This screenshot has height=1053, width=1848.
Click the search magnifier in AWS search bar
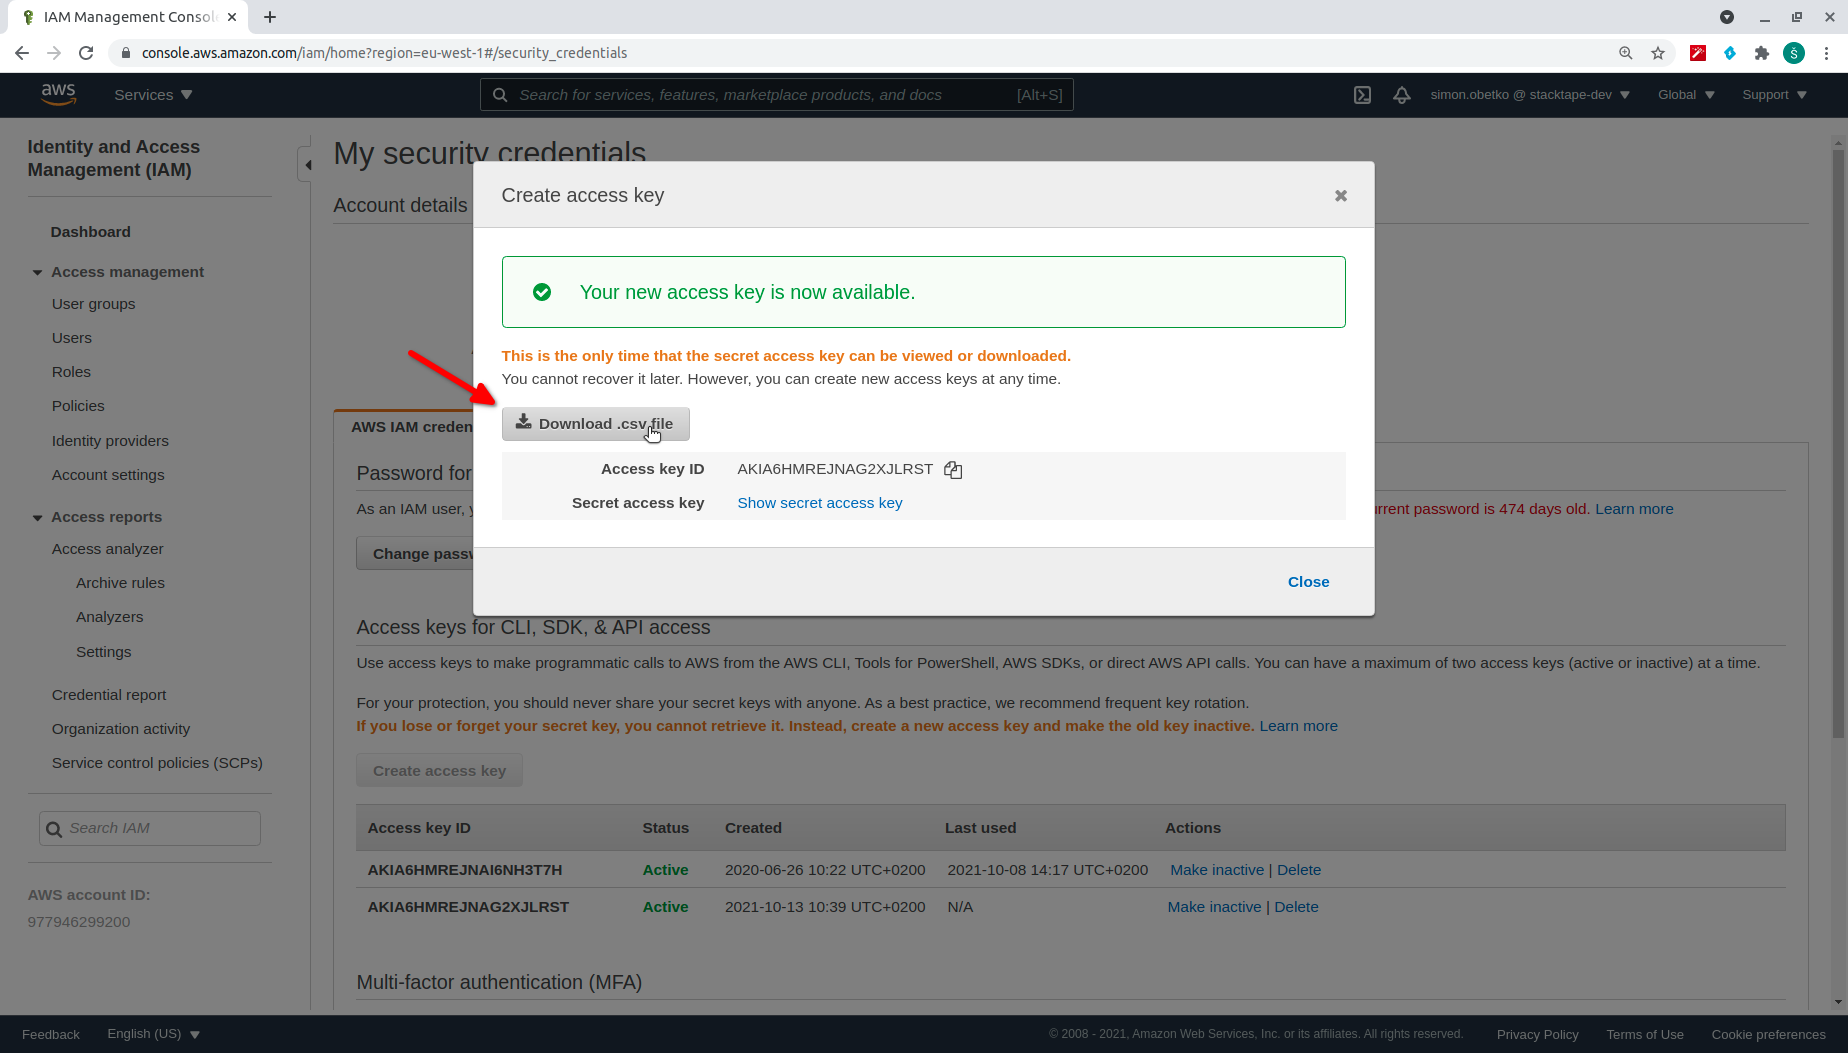point(500,95)
